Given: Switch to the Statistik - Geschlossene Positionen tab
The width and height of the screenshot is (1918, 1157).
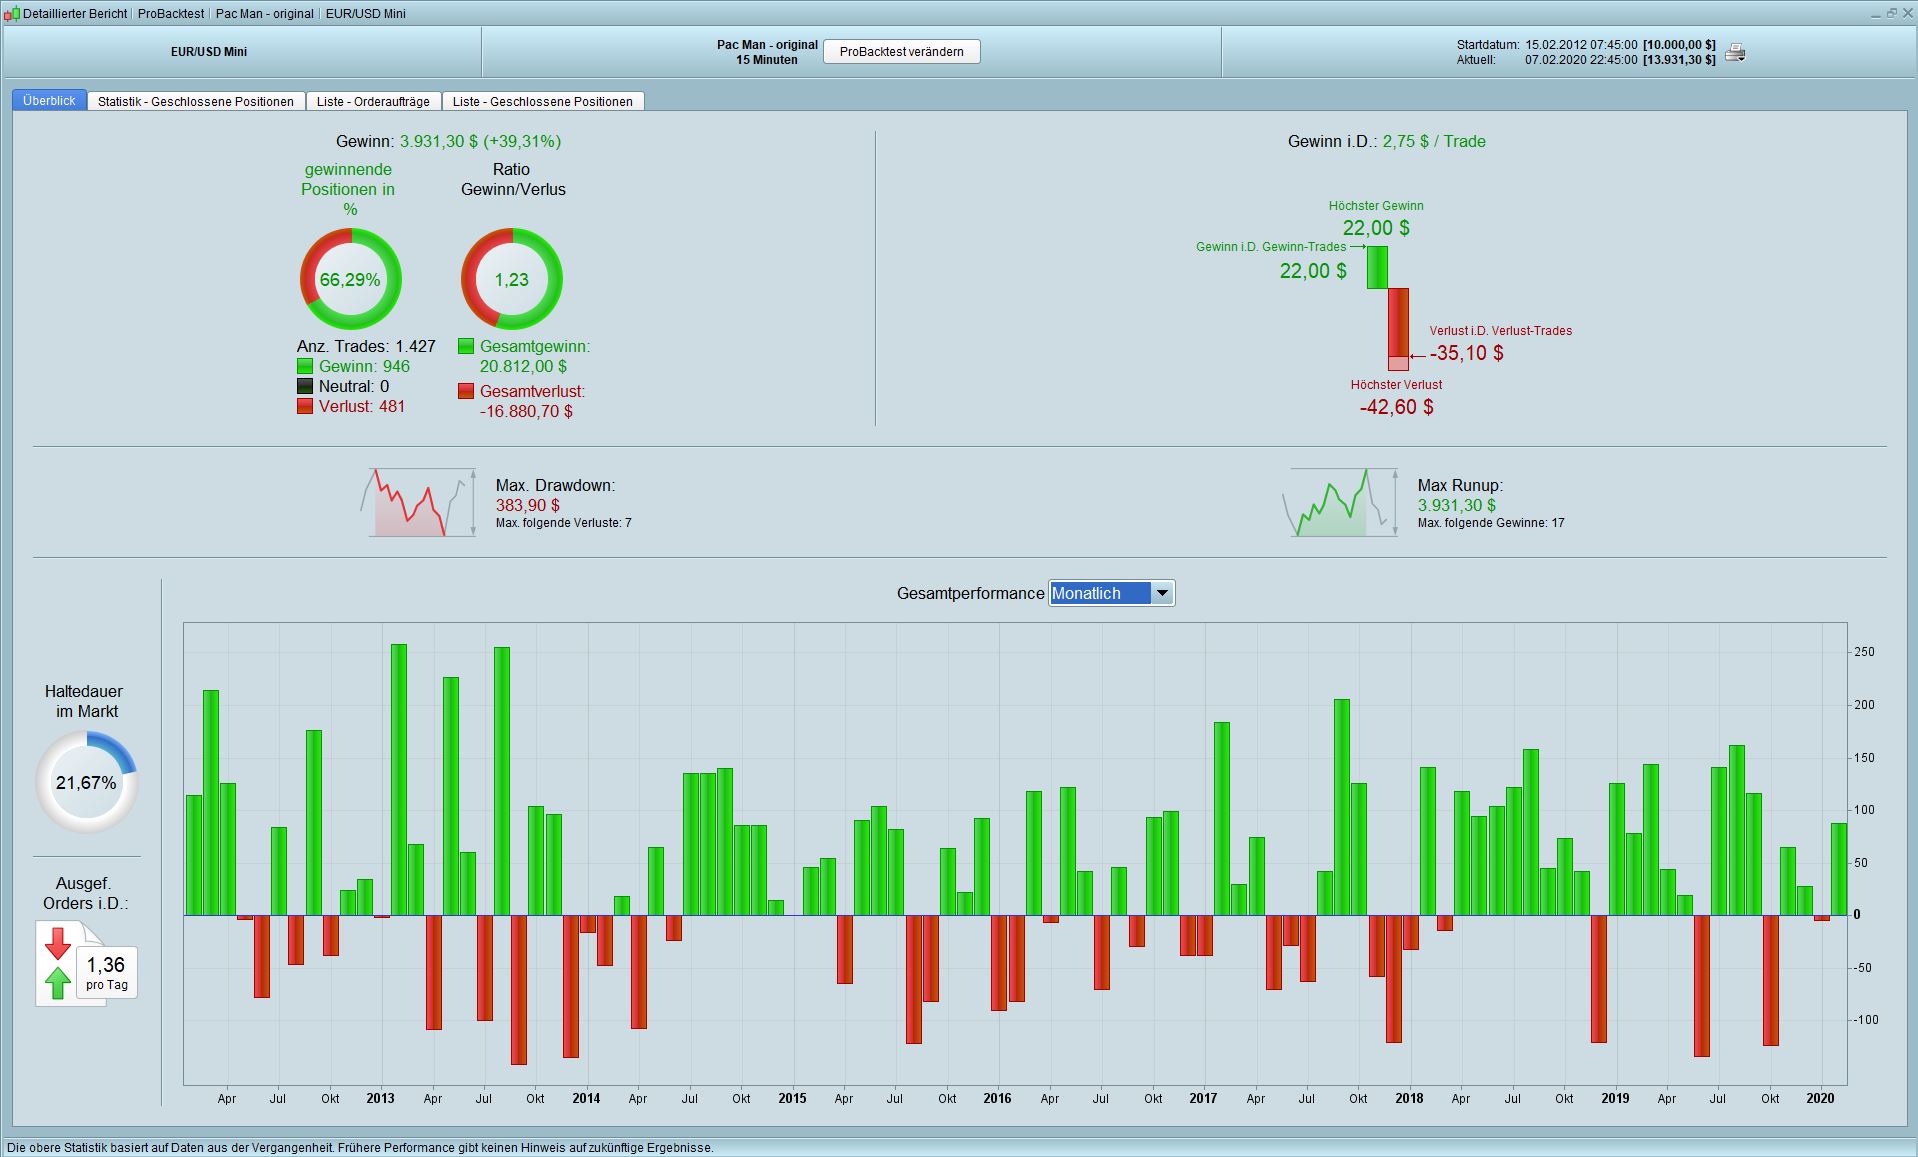Looking at the screenshot, I should point(196,101).
